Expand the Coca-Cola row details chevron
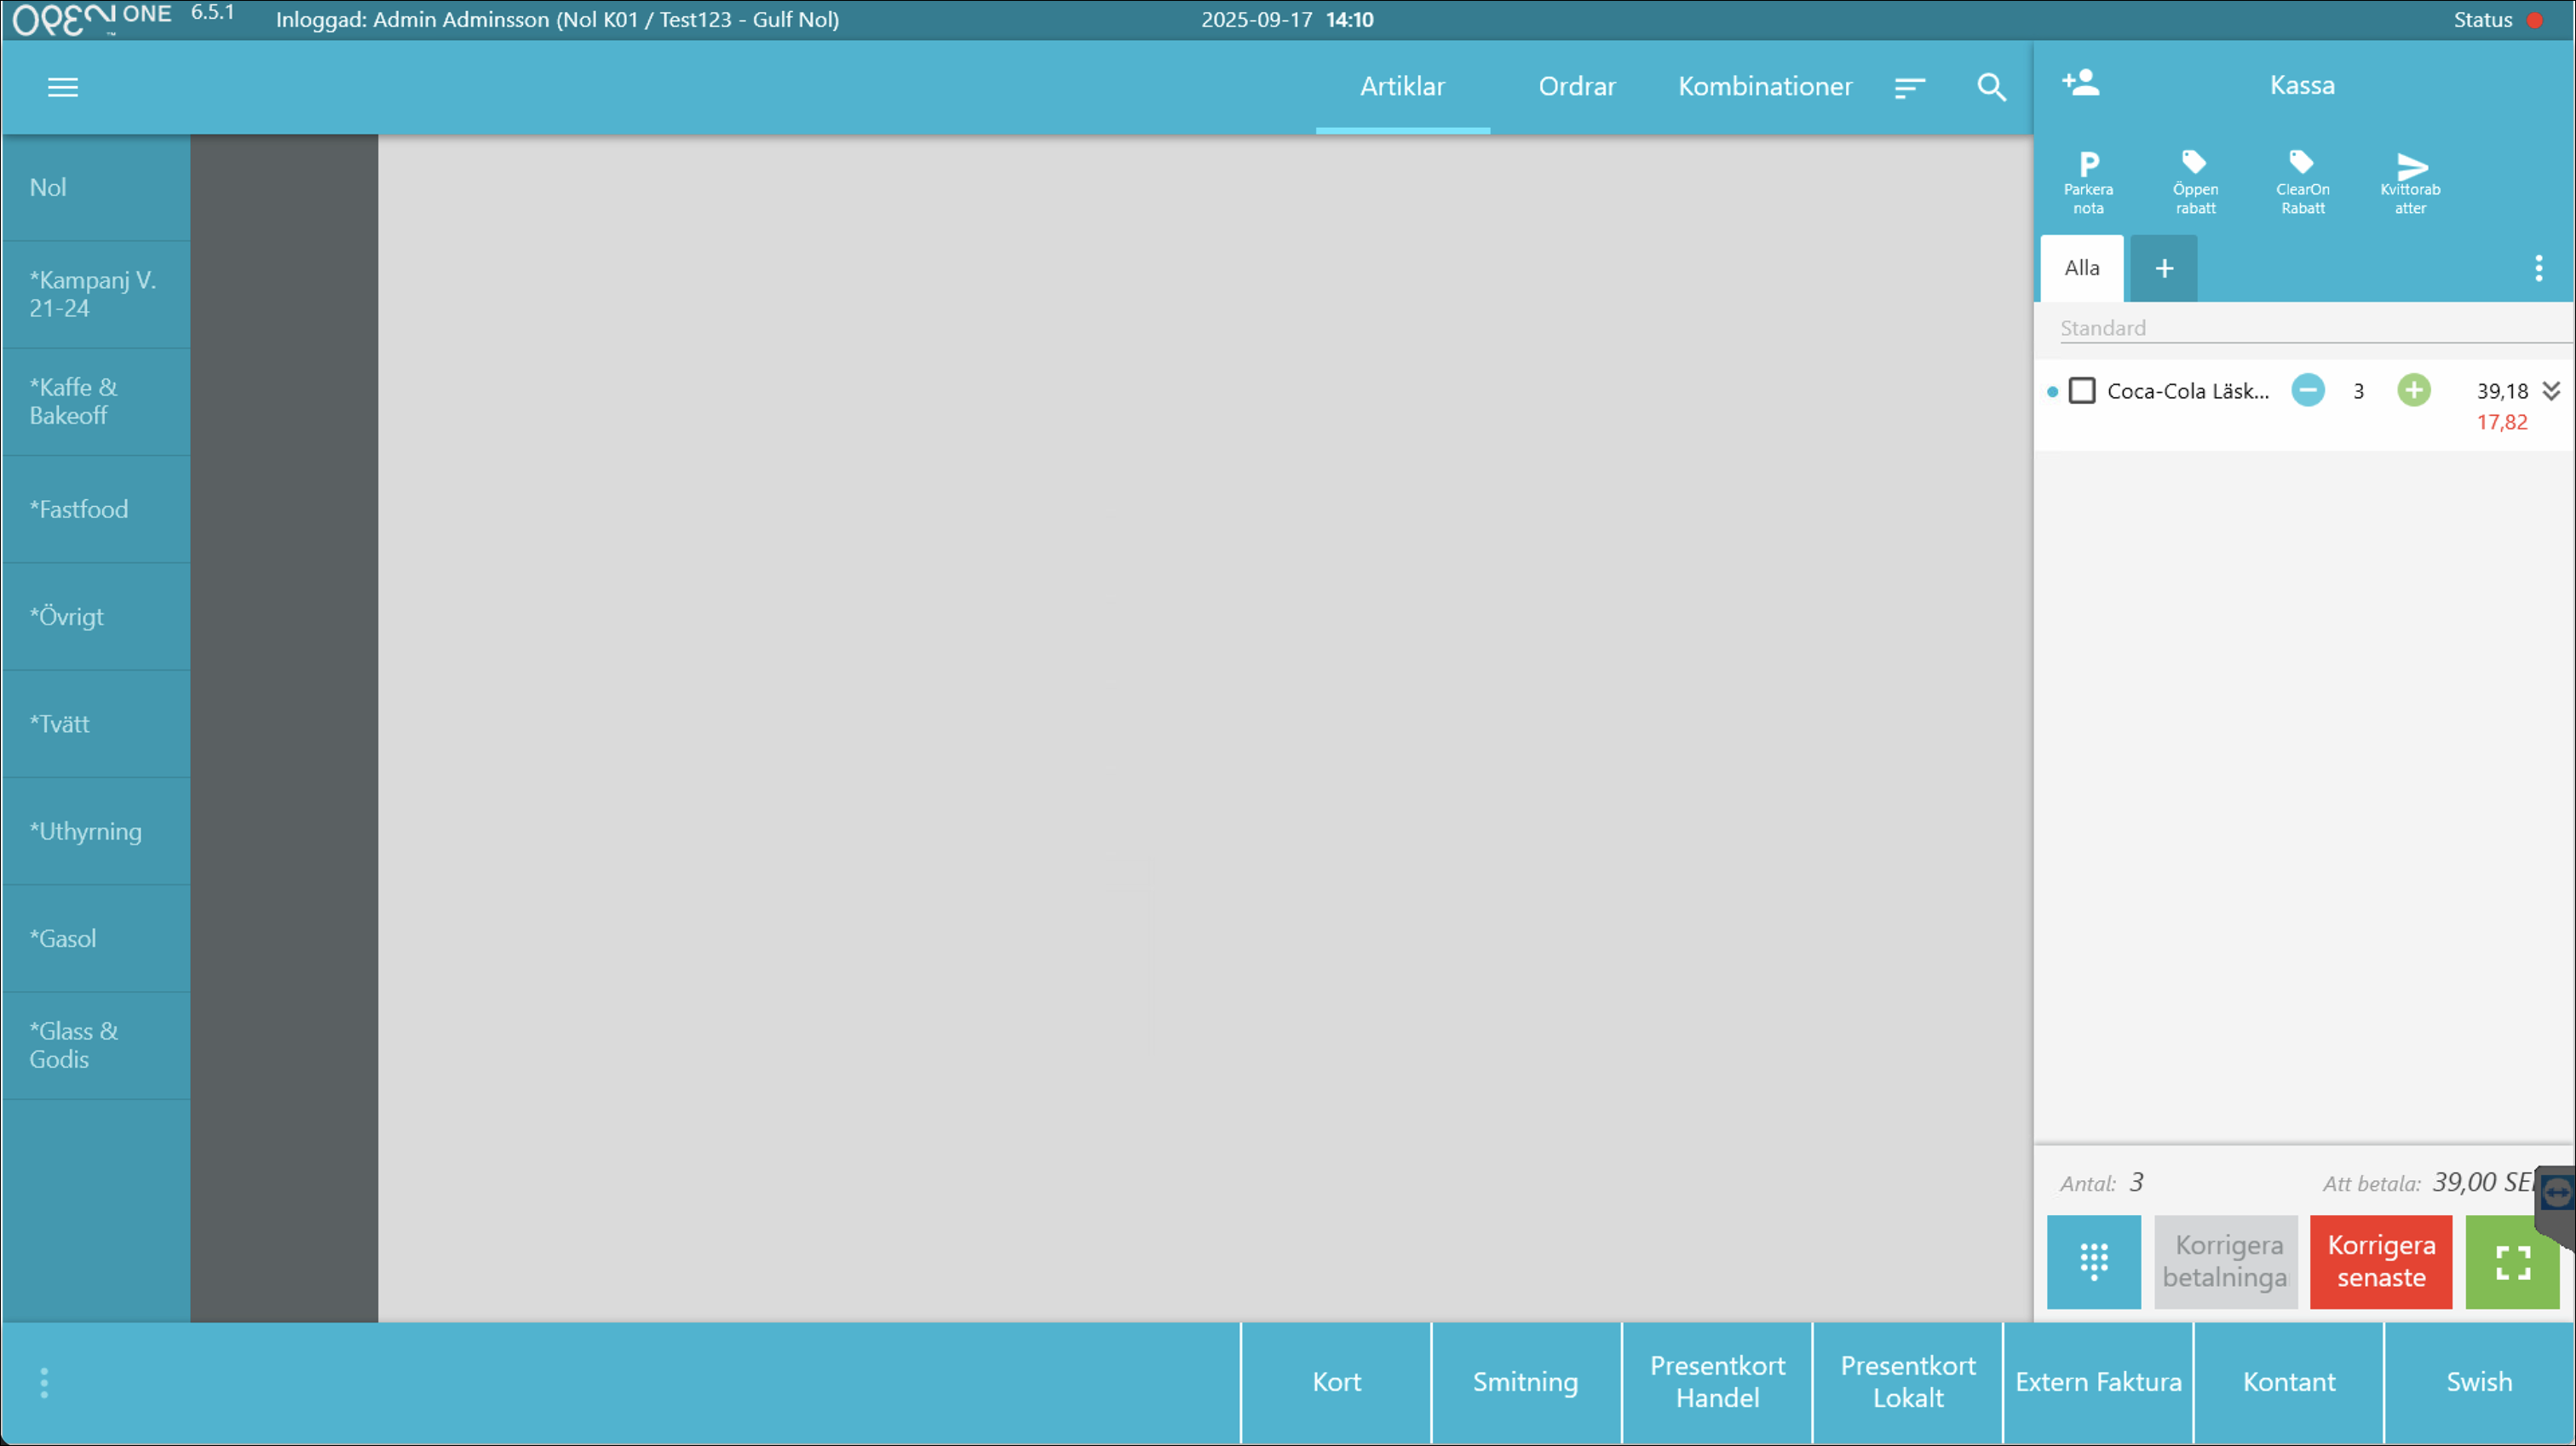This screenshot has width=2576, height=1446. (2551, 390)
